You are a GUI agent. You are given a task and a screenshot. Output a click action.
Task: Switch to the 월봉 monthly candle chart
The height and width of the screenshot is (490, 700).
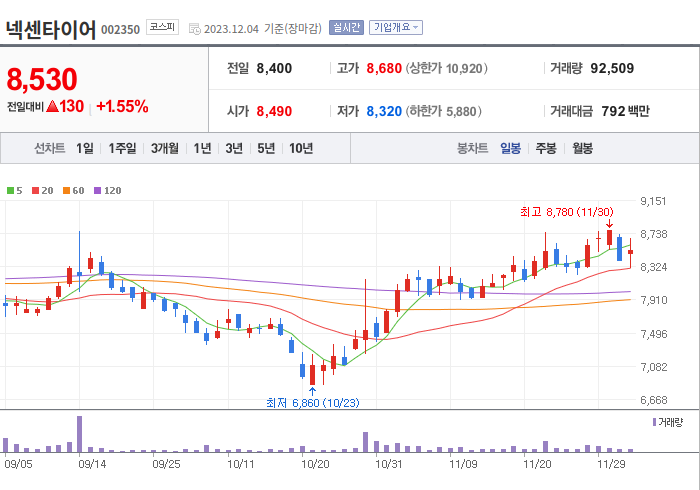(x=583, y=148)
